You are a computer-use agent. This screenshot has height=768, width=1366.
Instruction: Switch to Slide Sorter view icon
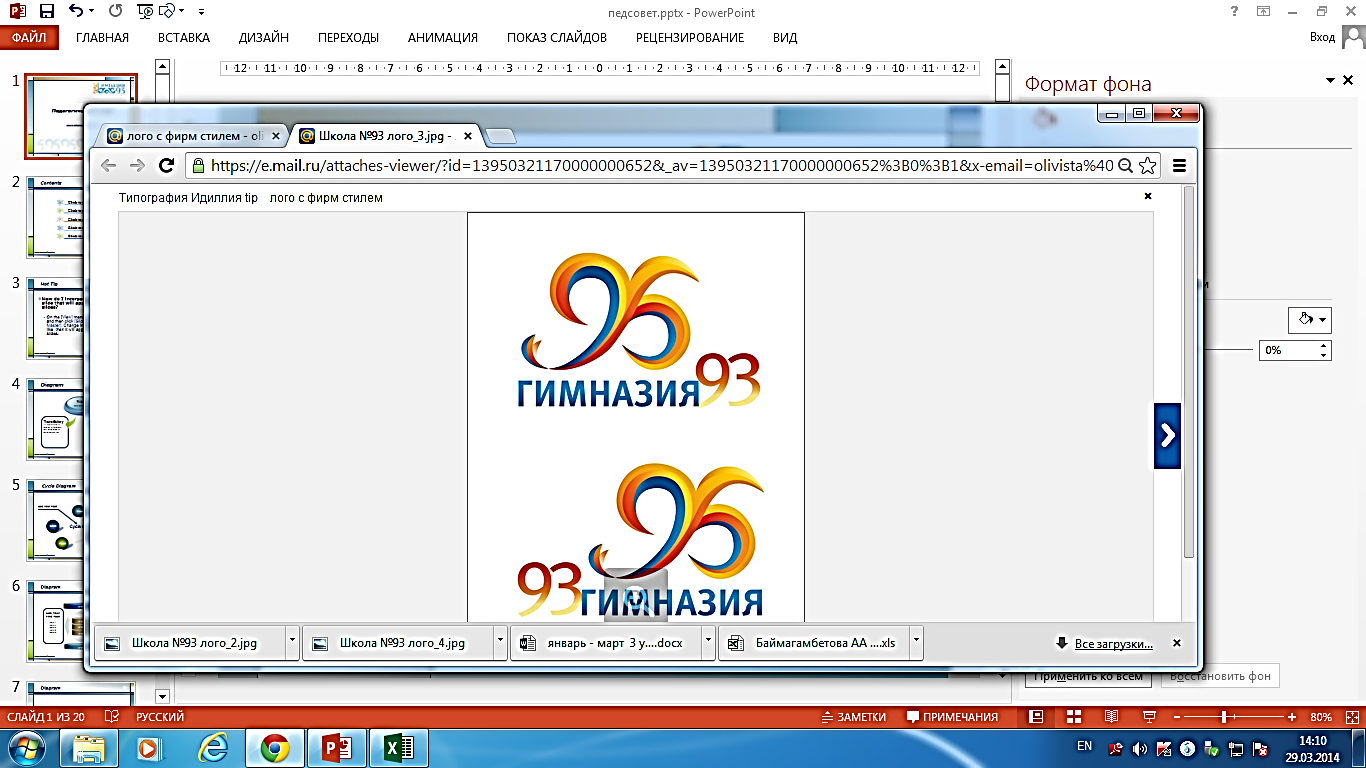click(1073, 717)
